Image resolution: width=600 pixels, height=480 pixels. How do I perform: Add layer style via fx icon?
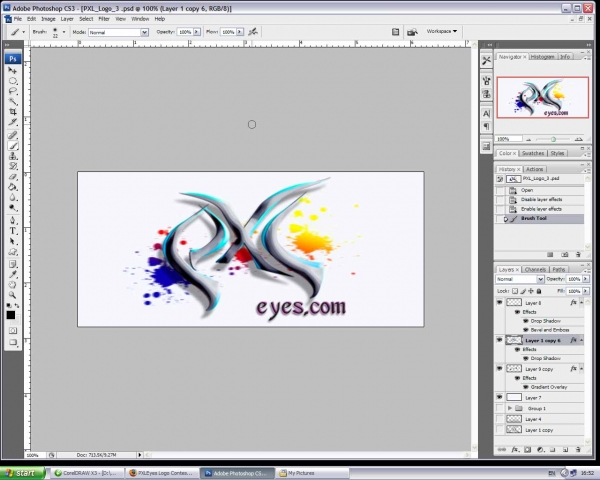515,449
